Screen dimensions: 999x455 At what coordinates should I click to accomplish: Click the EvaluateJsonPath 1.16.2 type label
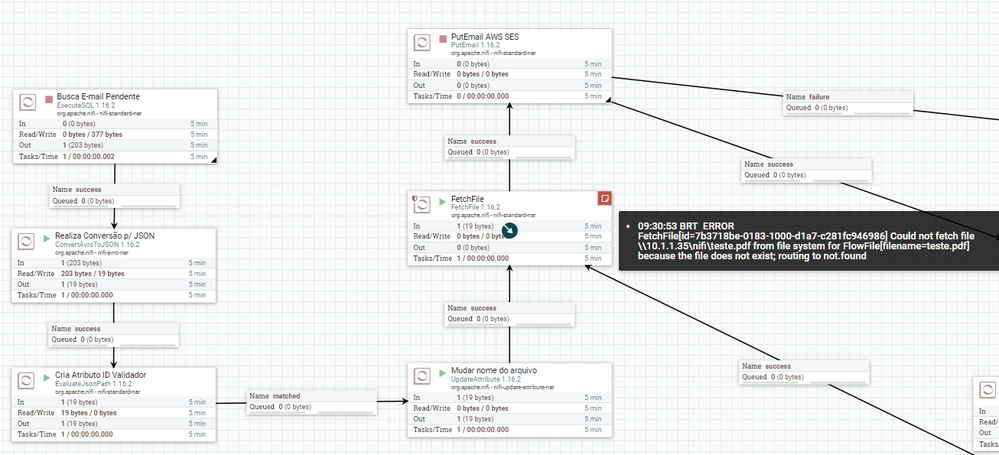pos(94,384)
